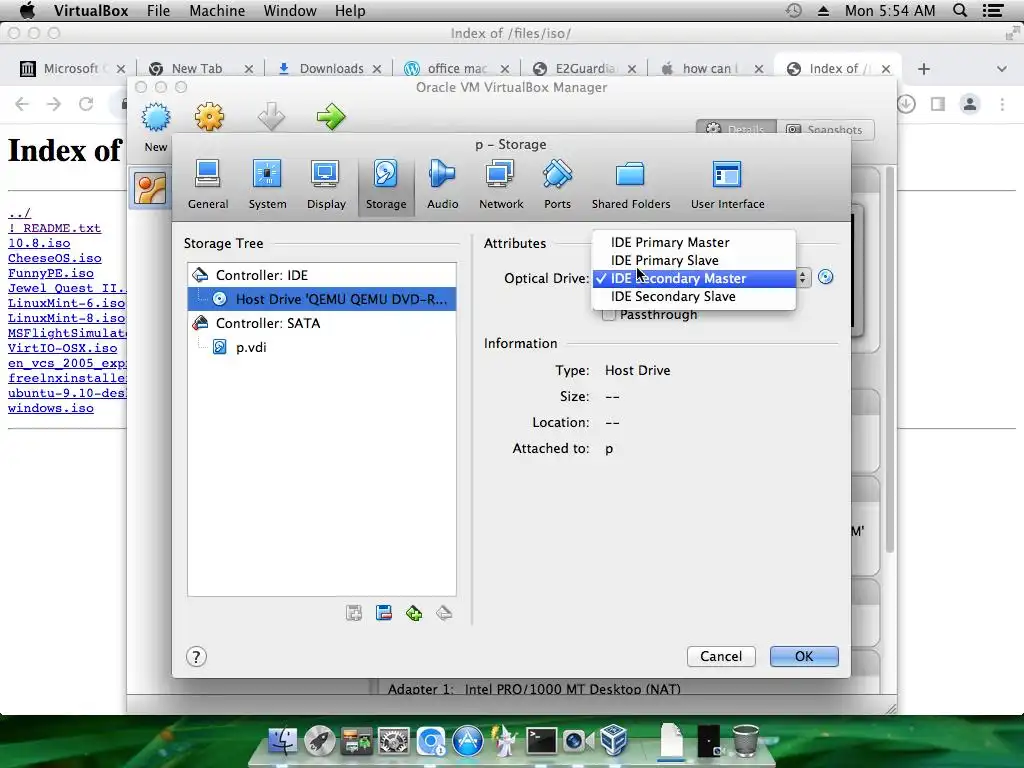Select Controller: IDE in Storage Tree
The height and width of the screenshot is (768, 1024).
[x=321, y=275]
